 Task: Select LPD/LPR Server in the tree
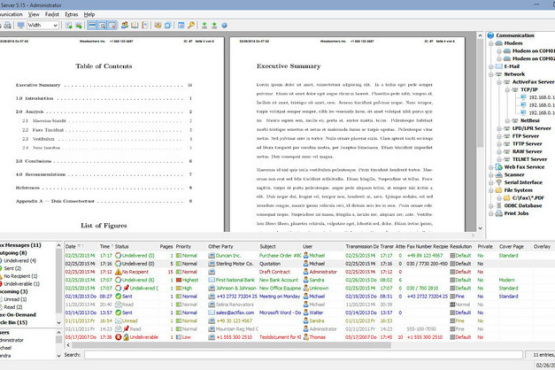[531, 128]
